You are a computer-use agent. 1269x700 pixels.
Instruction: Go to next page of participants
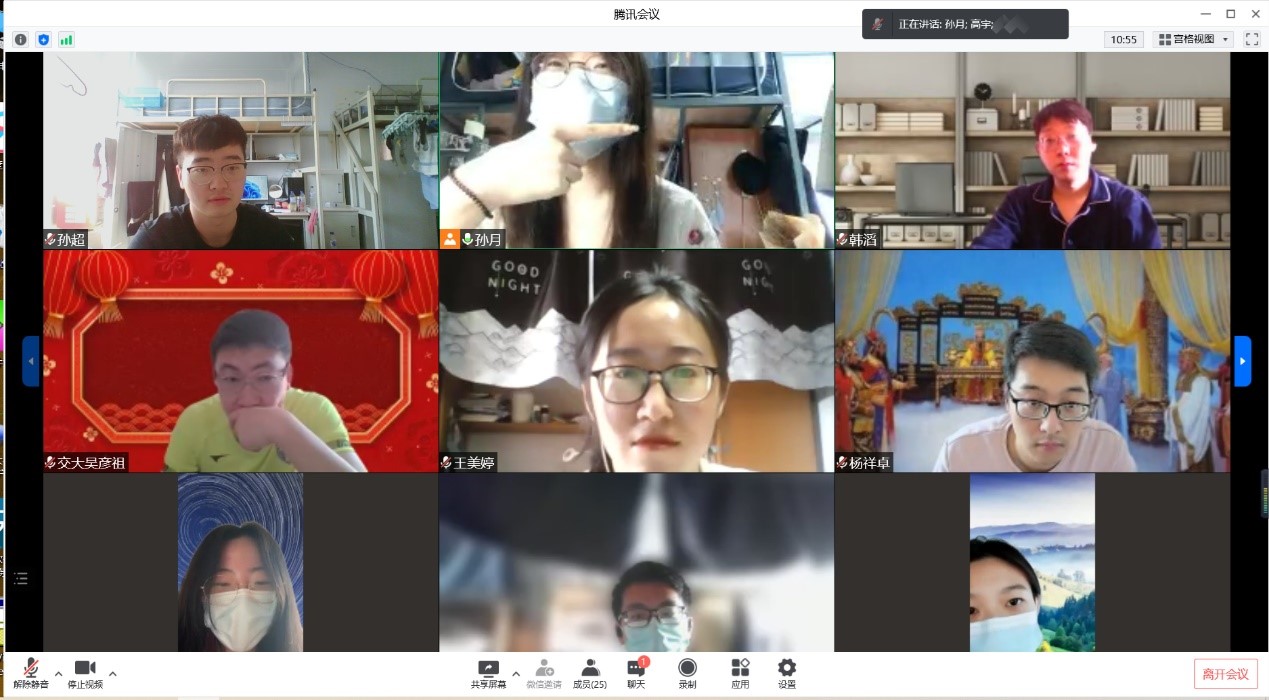[x=1242, y=361]
